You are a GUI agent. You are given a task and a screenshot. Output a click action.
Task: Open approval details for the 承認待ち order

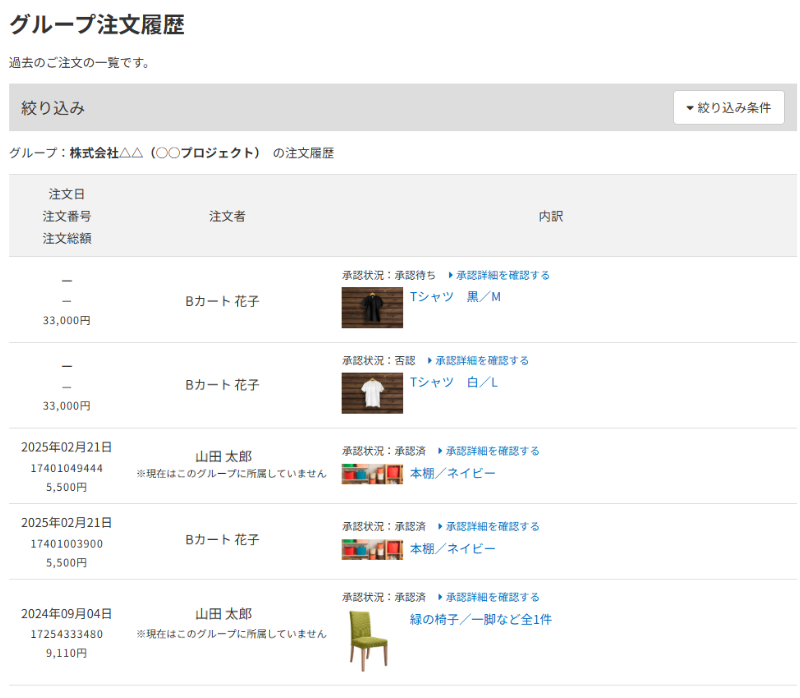[x=499, y=275]
